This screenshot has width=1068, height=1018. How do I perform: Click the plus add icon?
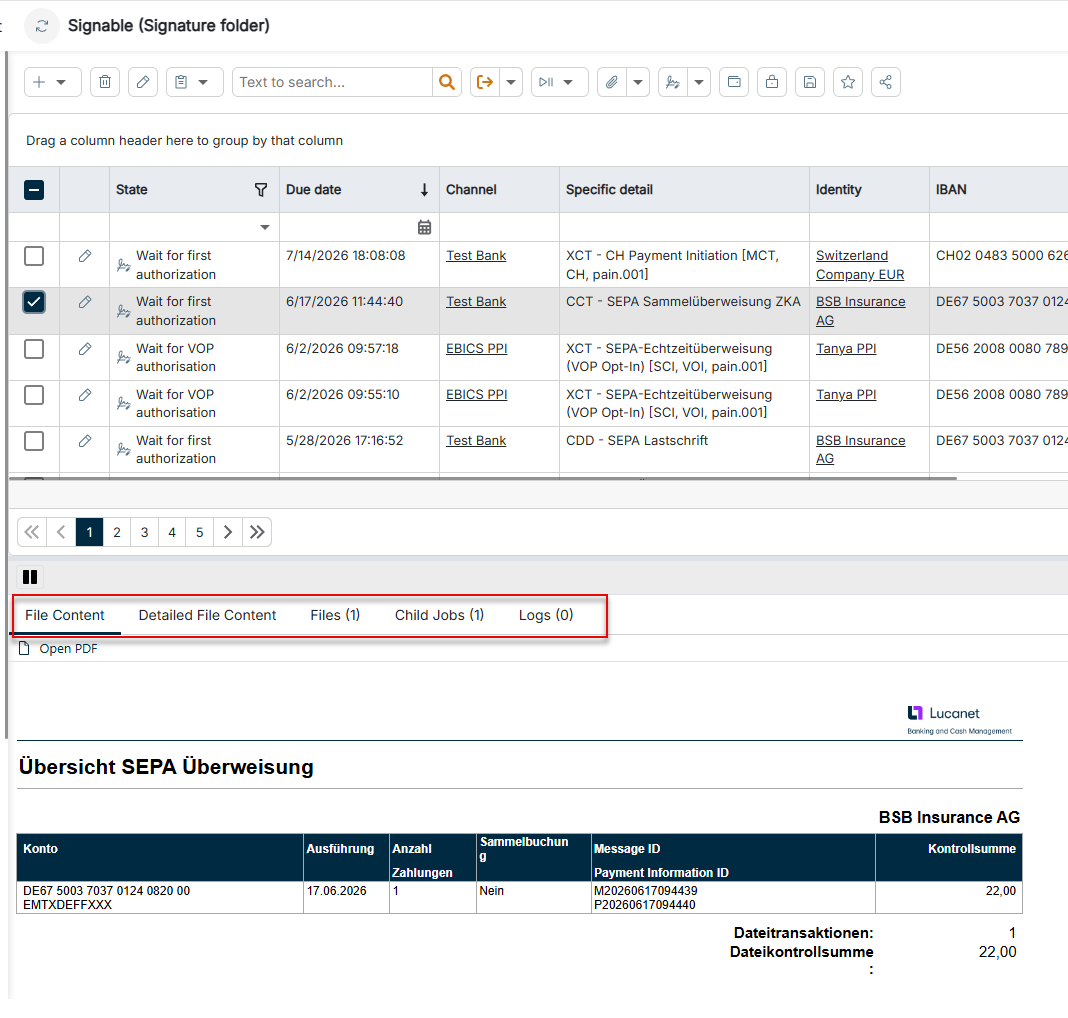(40, 82)
